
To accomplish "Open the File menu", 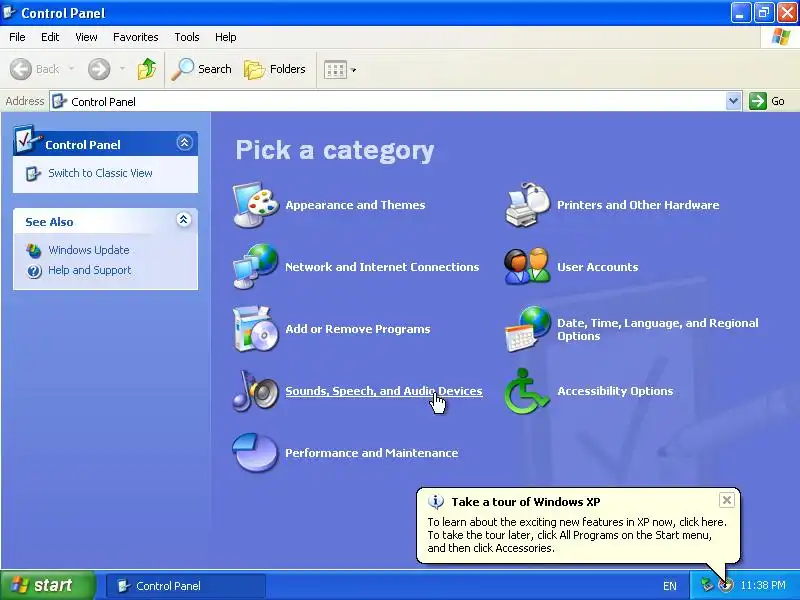I will (x=17, y=37).
